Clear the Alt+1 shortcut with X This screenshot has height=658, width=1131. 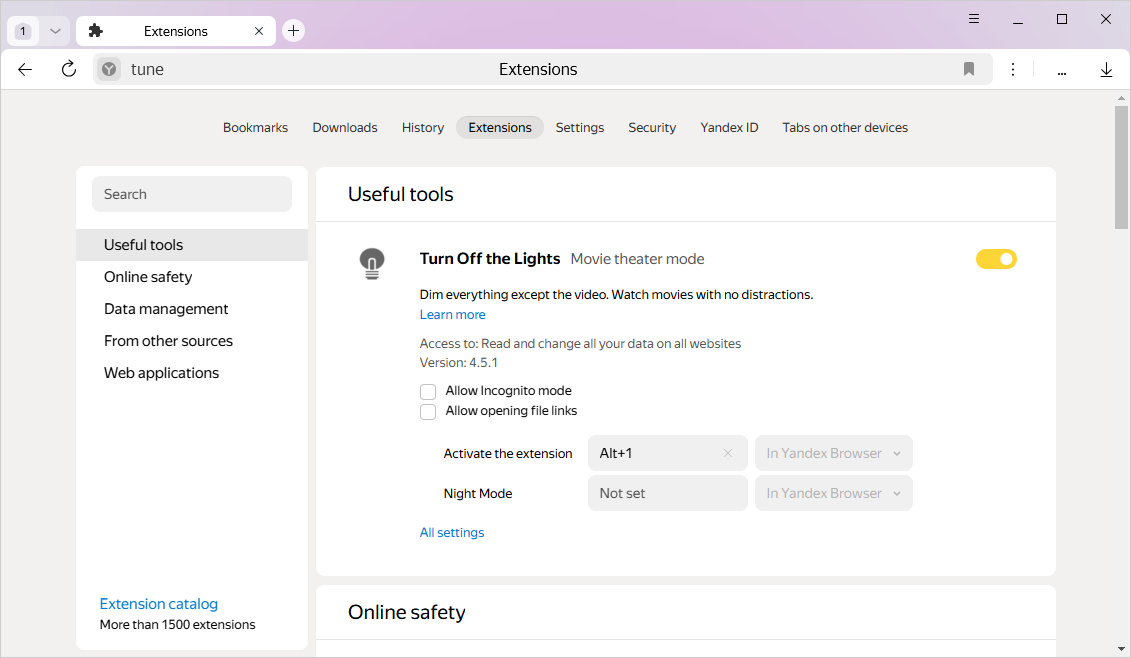(x=728, y=453)
